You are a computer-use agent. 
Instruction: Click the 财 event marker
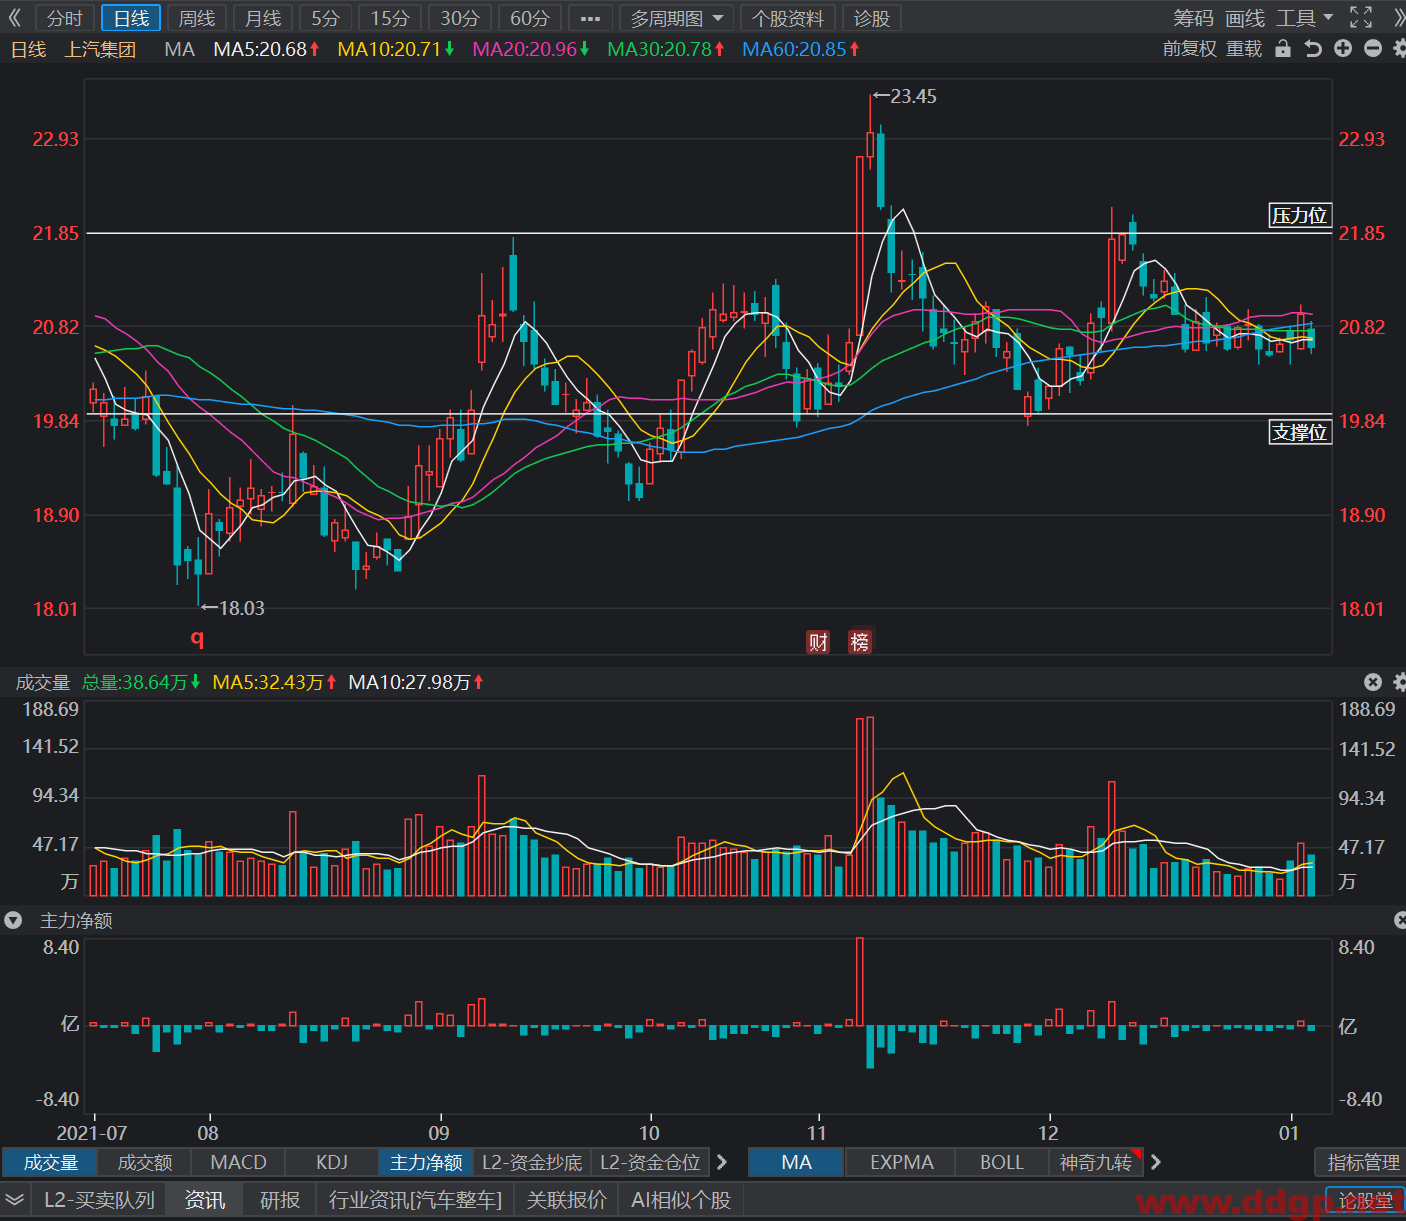(x=818, y=642)
